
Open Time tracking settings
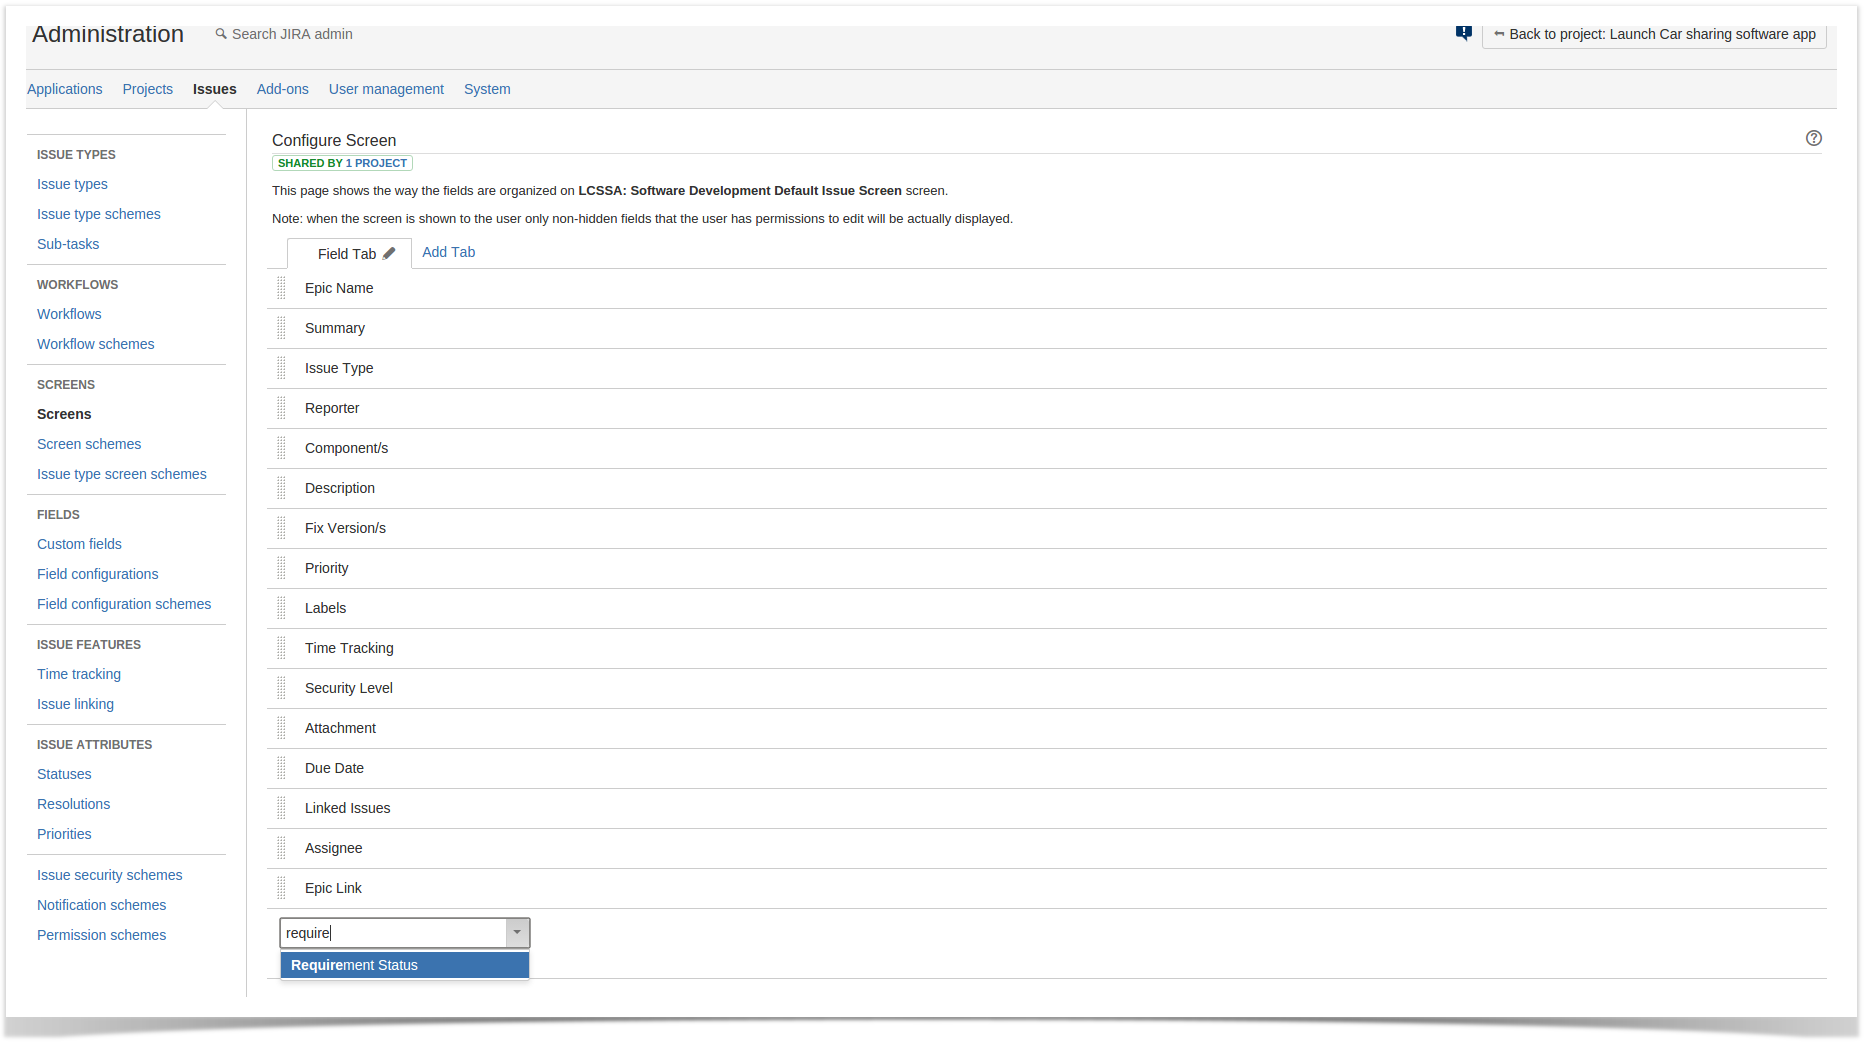pos(79,674)
